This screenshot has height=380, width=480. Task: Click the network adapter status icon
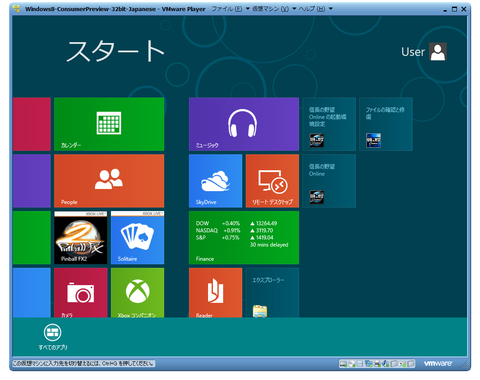369,364
